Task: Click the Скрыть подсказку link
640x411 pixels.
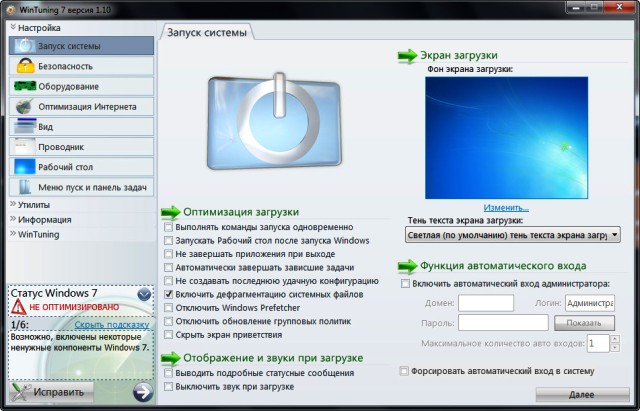Action: point(112,325)
